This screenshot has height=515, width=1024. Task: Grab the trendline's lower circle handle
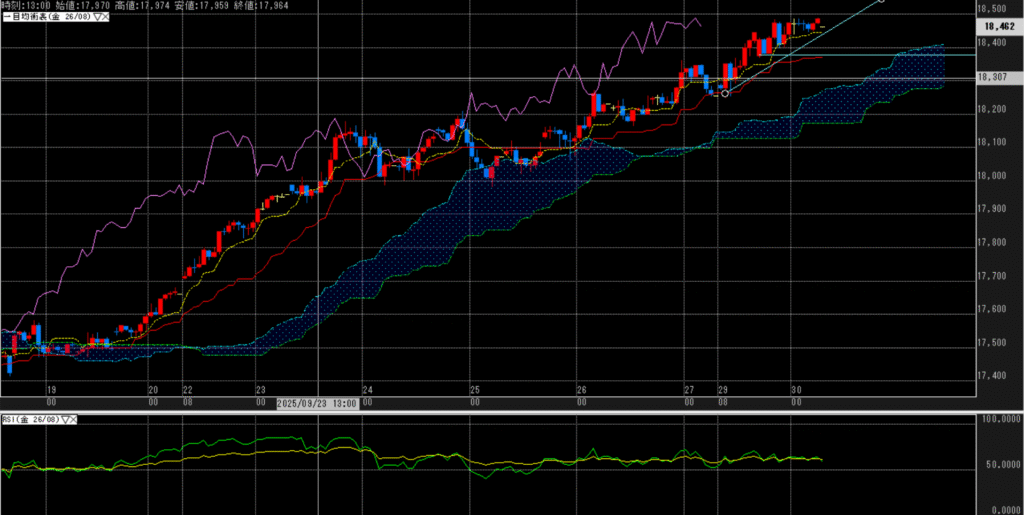[x=725, y=93]
